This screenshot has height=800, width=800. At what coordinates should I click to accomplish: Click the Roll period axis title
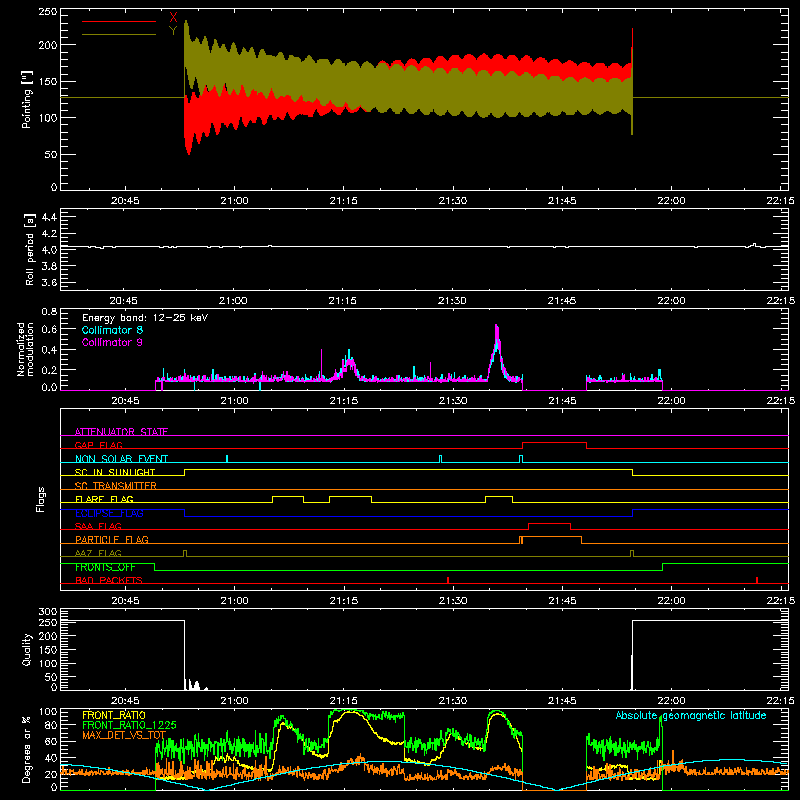(x=30, y=249)
